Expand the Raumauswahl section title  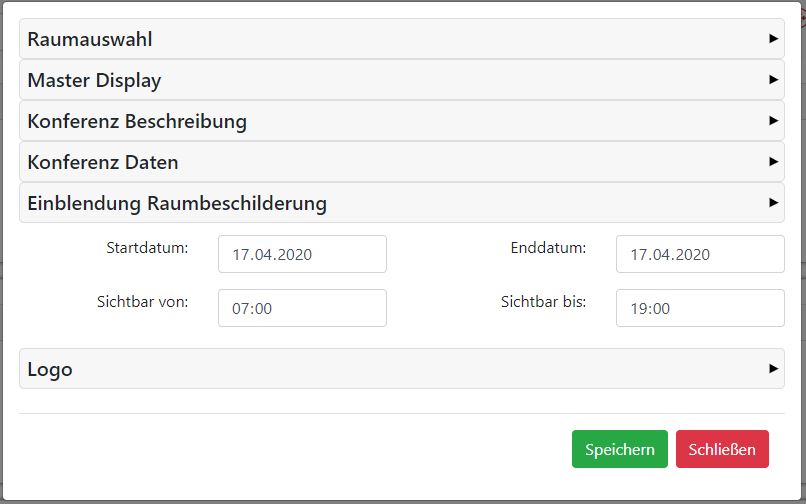90,40
